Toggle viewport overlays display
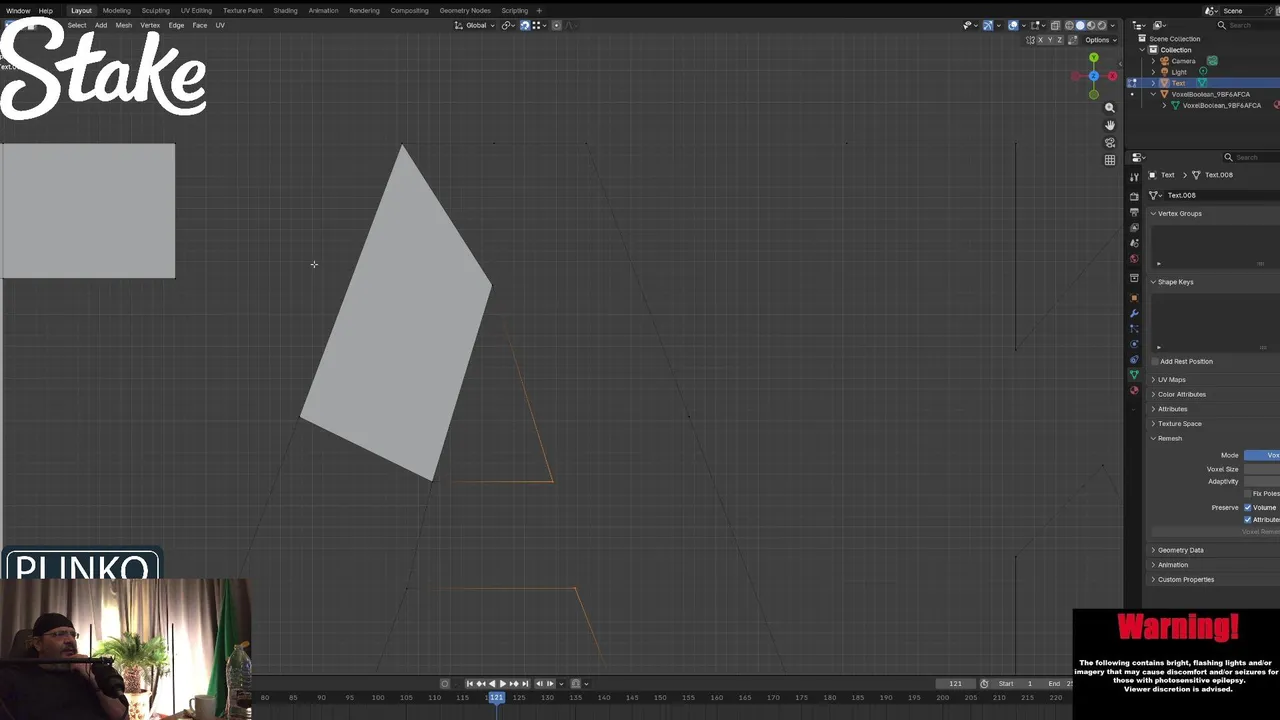Viewport: 1280px width, 720px height. [1013, 25]
